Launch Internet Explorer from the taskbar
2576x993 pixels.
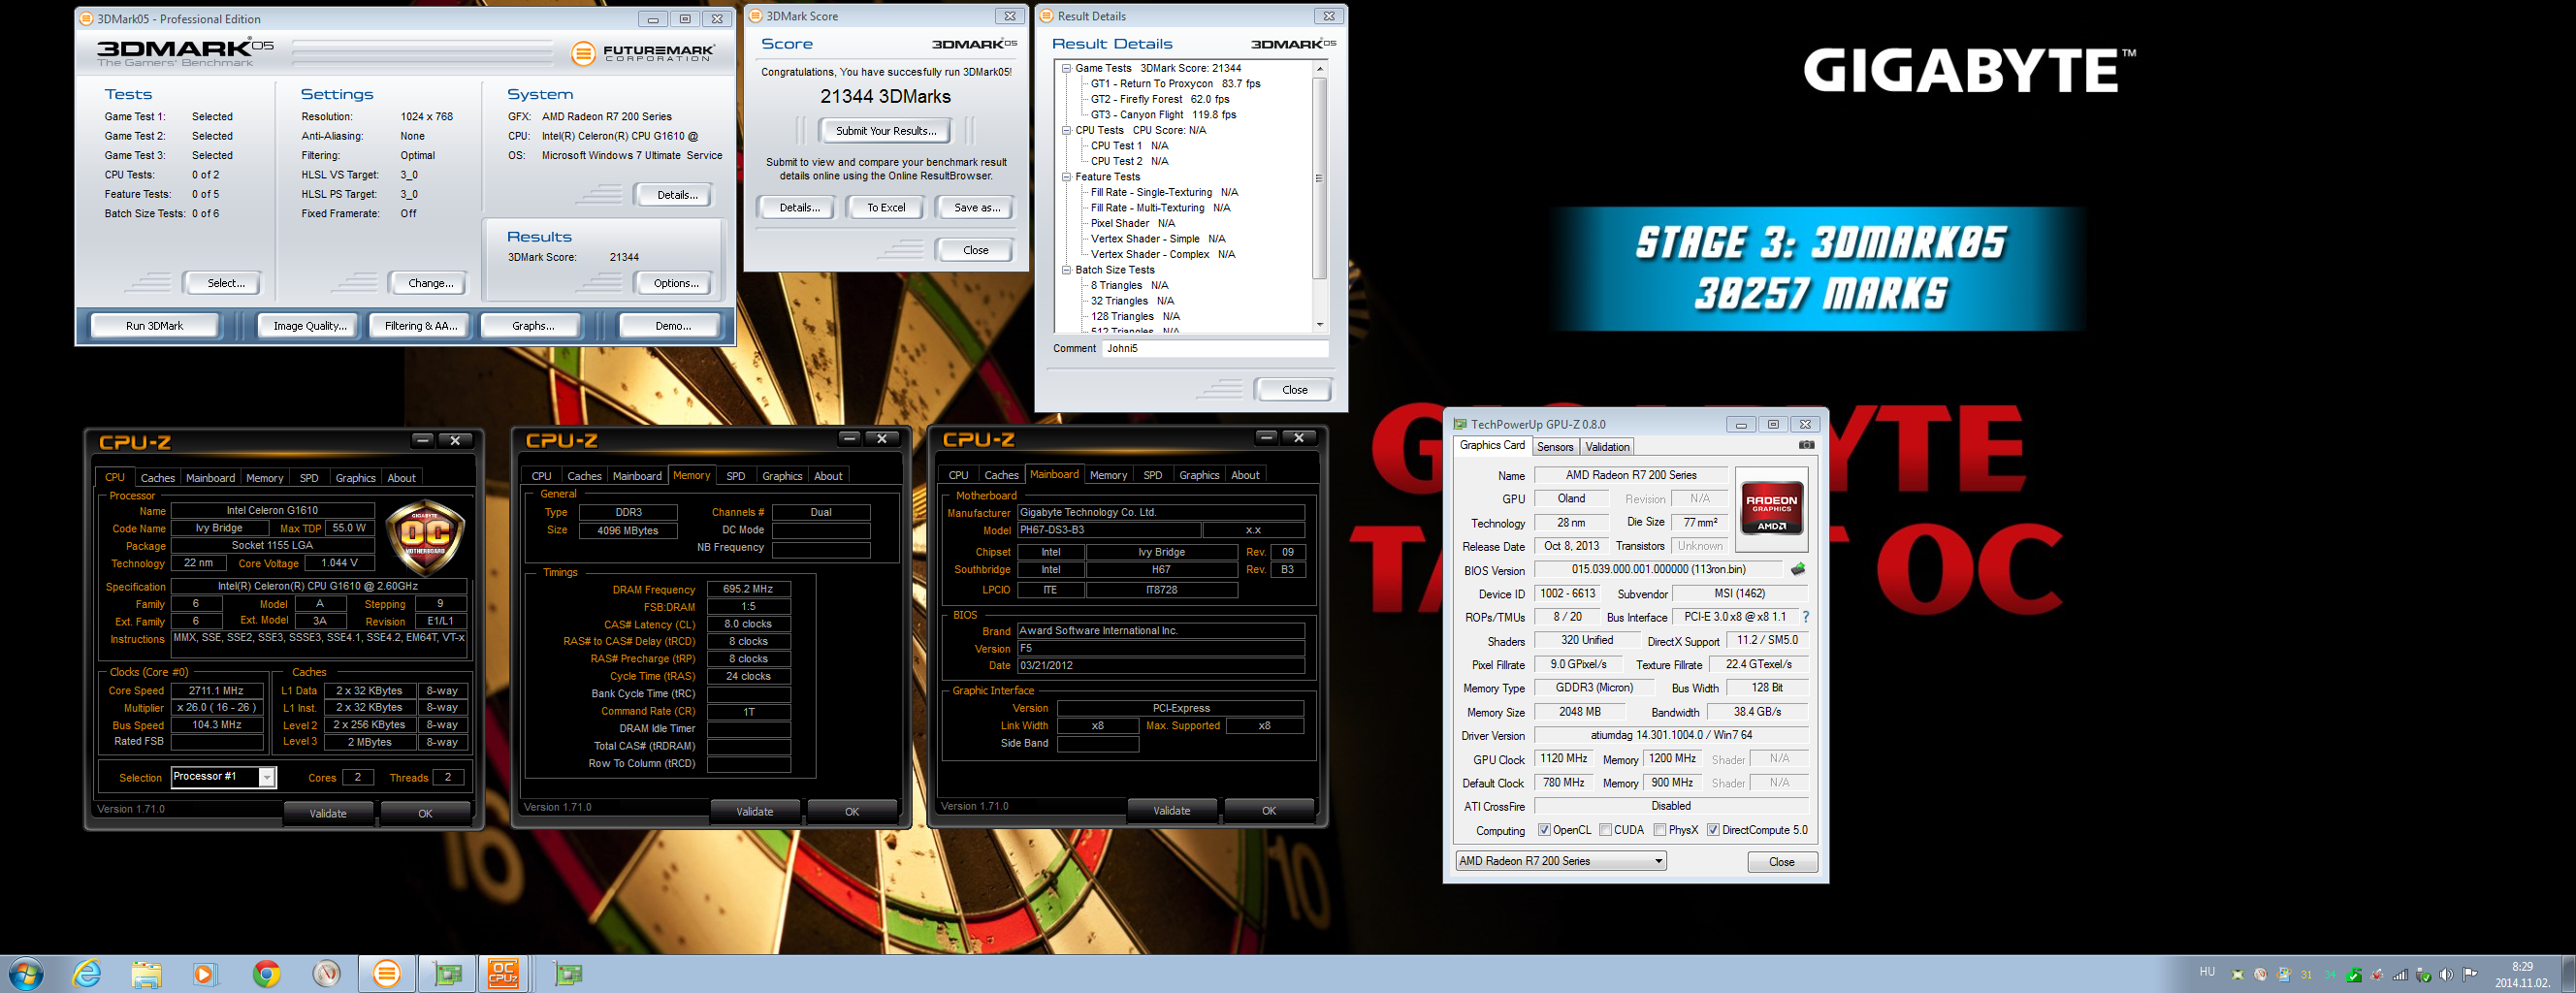87,973
